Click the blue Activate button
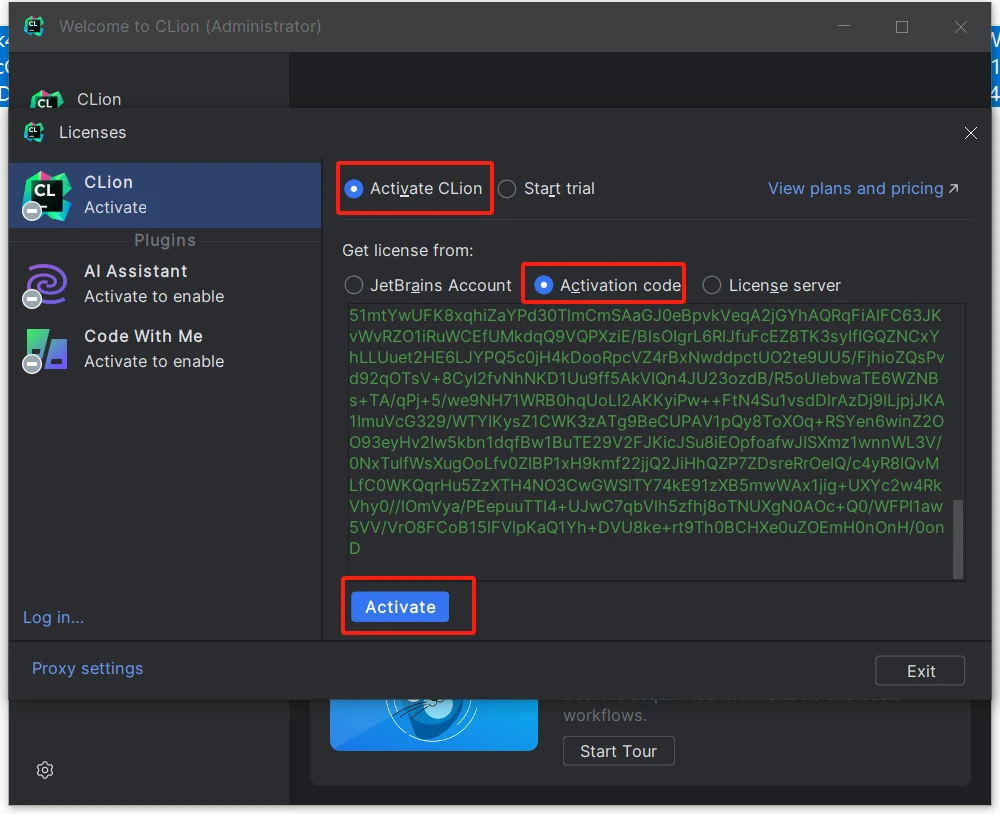 pos(400,607)
